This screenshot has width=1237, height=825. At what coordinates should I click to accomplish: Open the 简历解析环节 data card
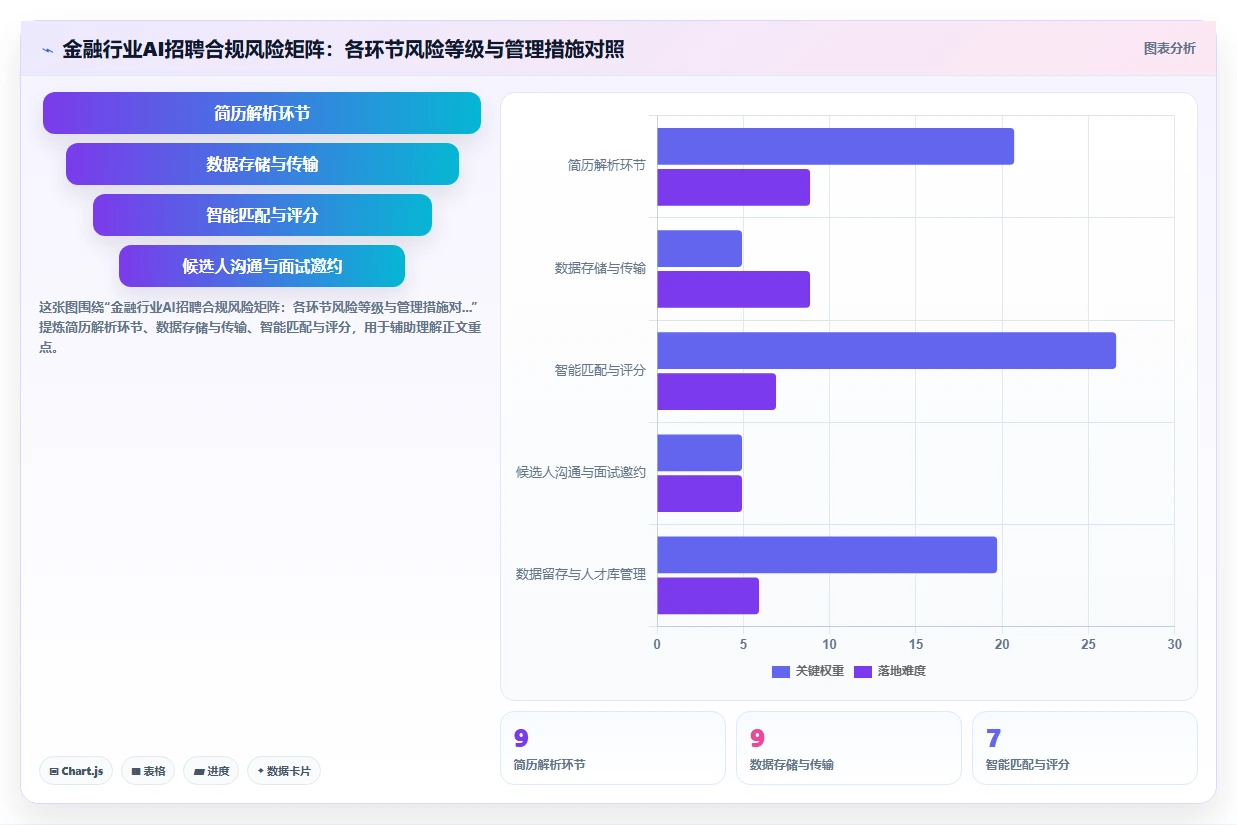(x=613, y=748)
